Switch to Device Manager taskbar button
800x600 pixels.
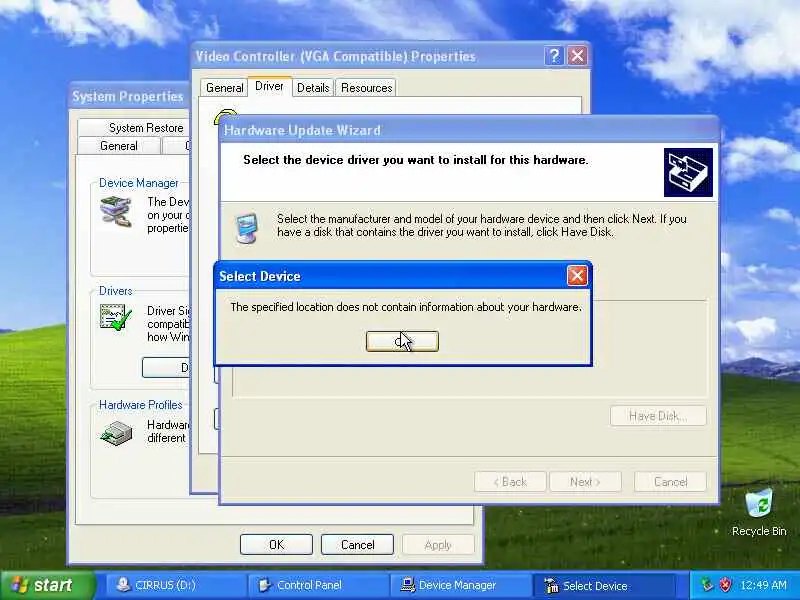[460, 585]
